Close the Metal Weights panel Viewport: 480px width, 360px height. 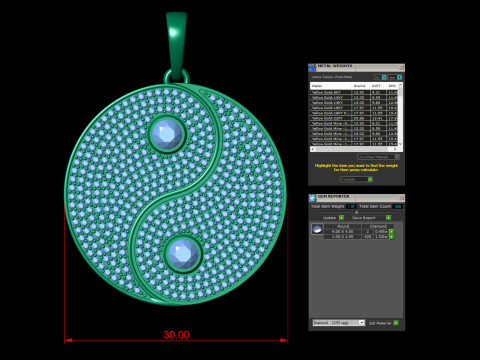(x=401, y=67)
